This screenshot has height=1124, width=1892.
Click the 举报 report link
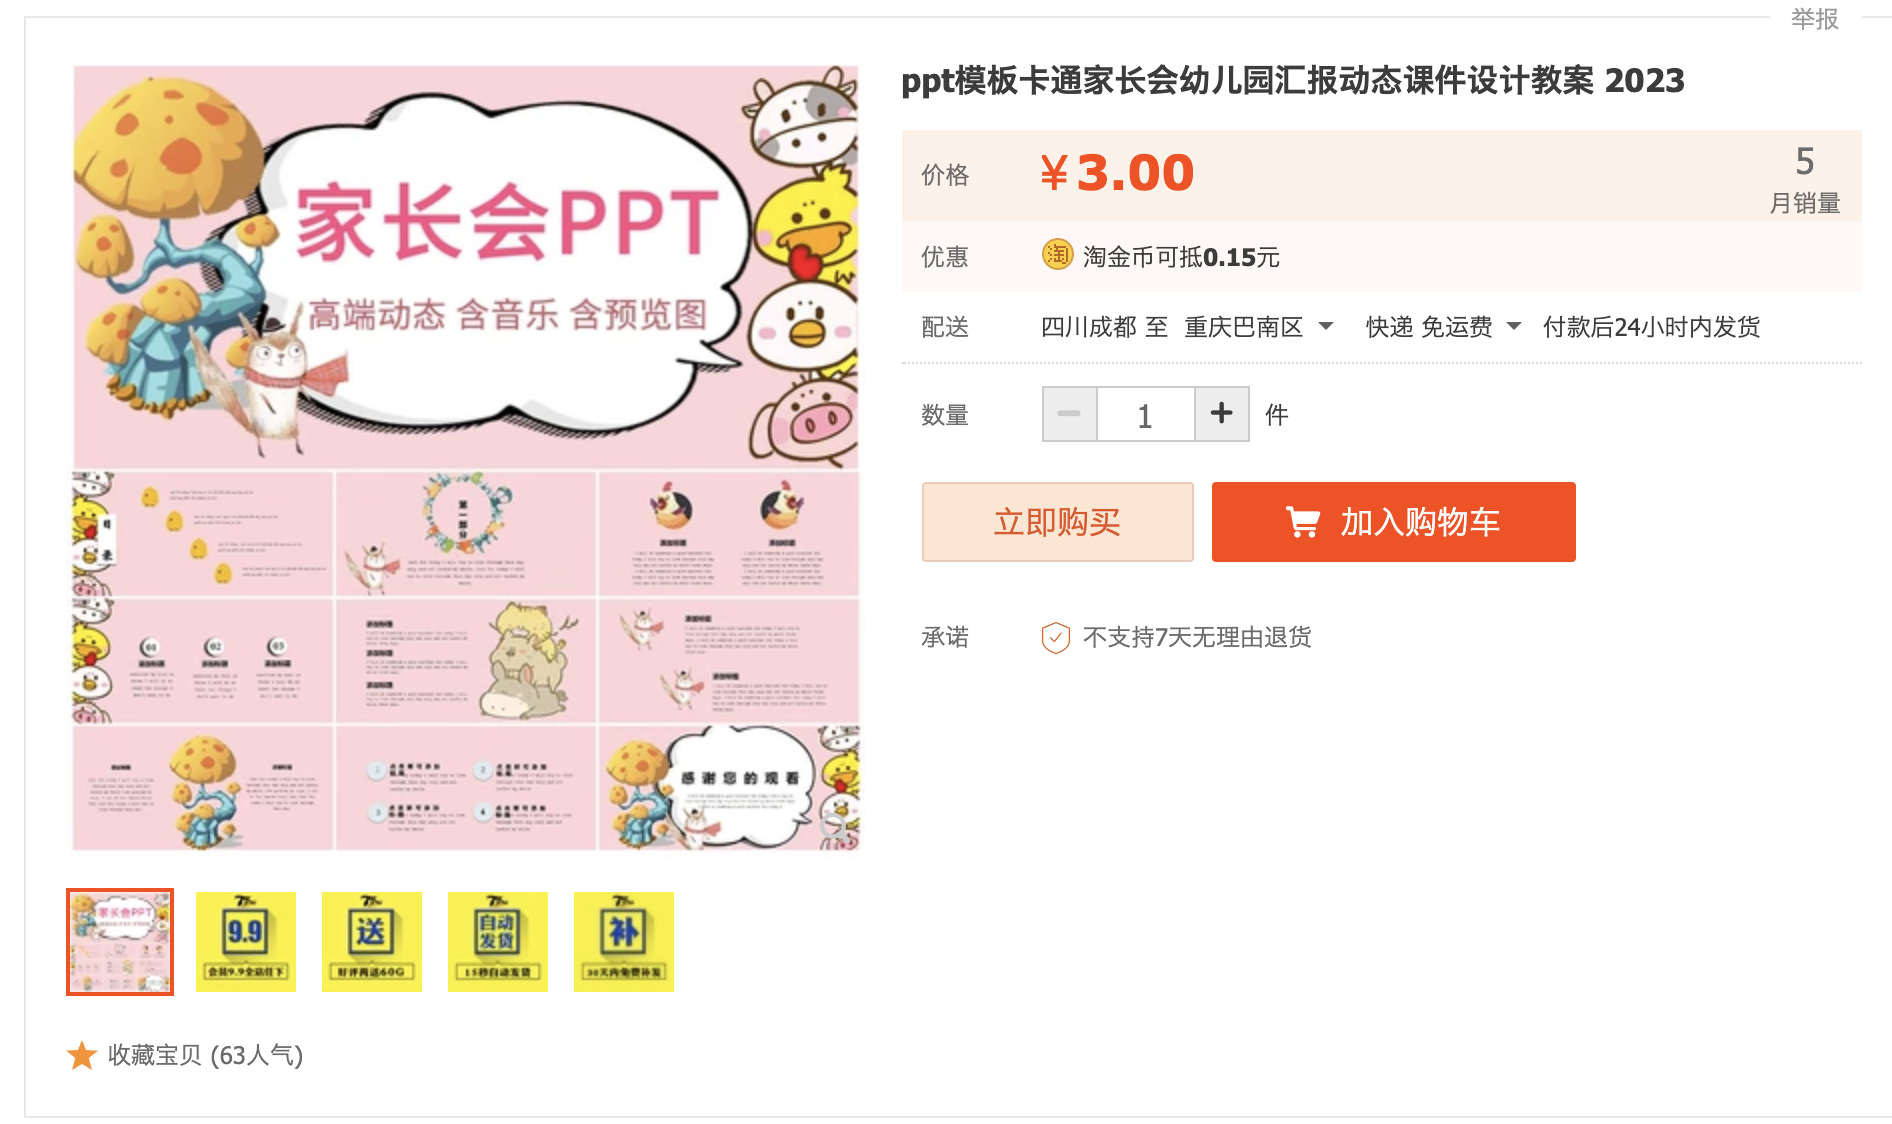pyautogui.click(x=1814, y=19)
